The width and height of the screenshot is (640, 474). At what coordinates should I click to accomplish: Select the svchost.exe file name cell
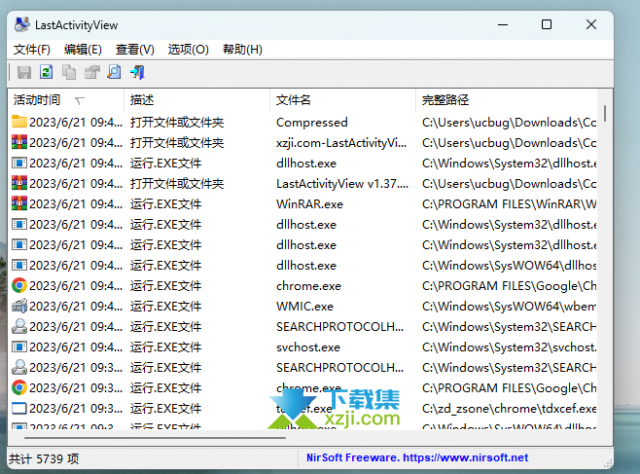[308, 347]
